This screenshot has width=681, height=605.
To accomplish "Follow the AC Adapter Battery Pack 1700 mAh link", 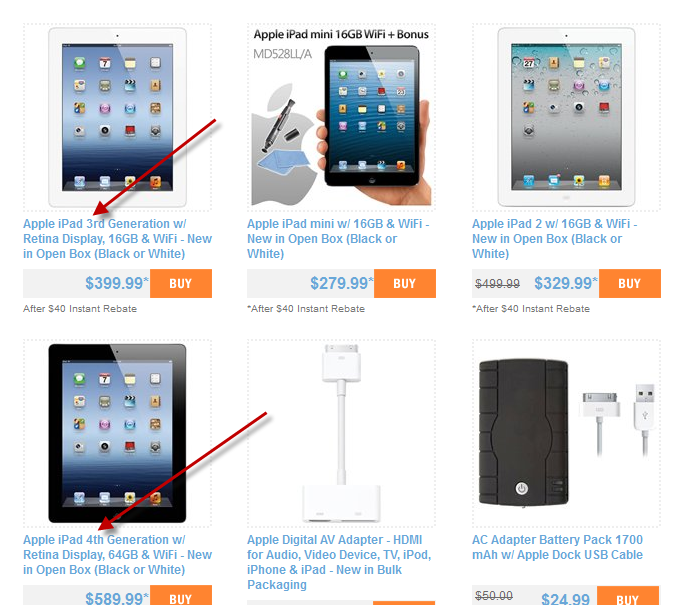I will pos(557,547).
